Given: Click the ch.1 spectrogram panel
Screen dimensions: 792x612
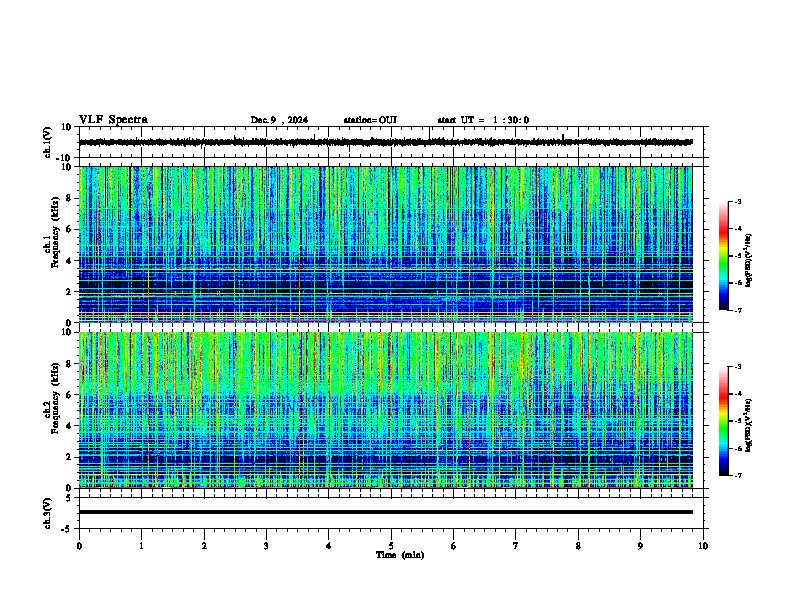Looking at the screenshot, I should click(385, 244).
